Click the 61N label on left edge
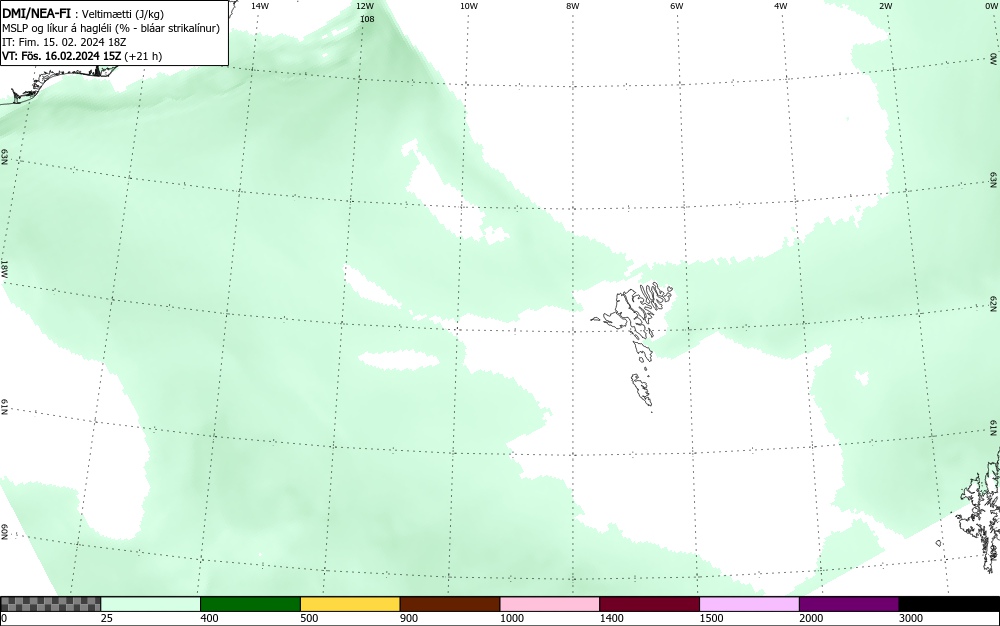1000x626 pixels. coord(4,407)
